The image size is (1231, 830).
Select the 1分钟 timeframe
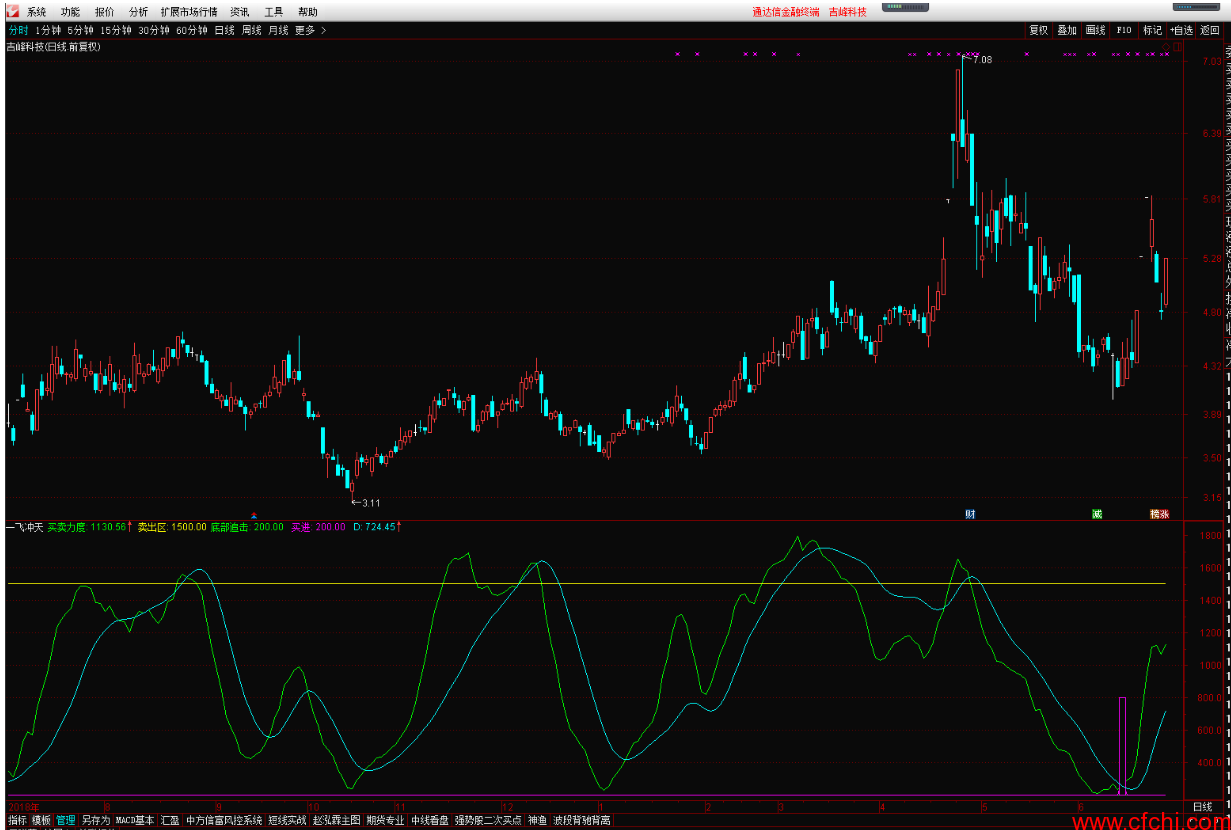[x=48, y=30]
